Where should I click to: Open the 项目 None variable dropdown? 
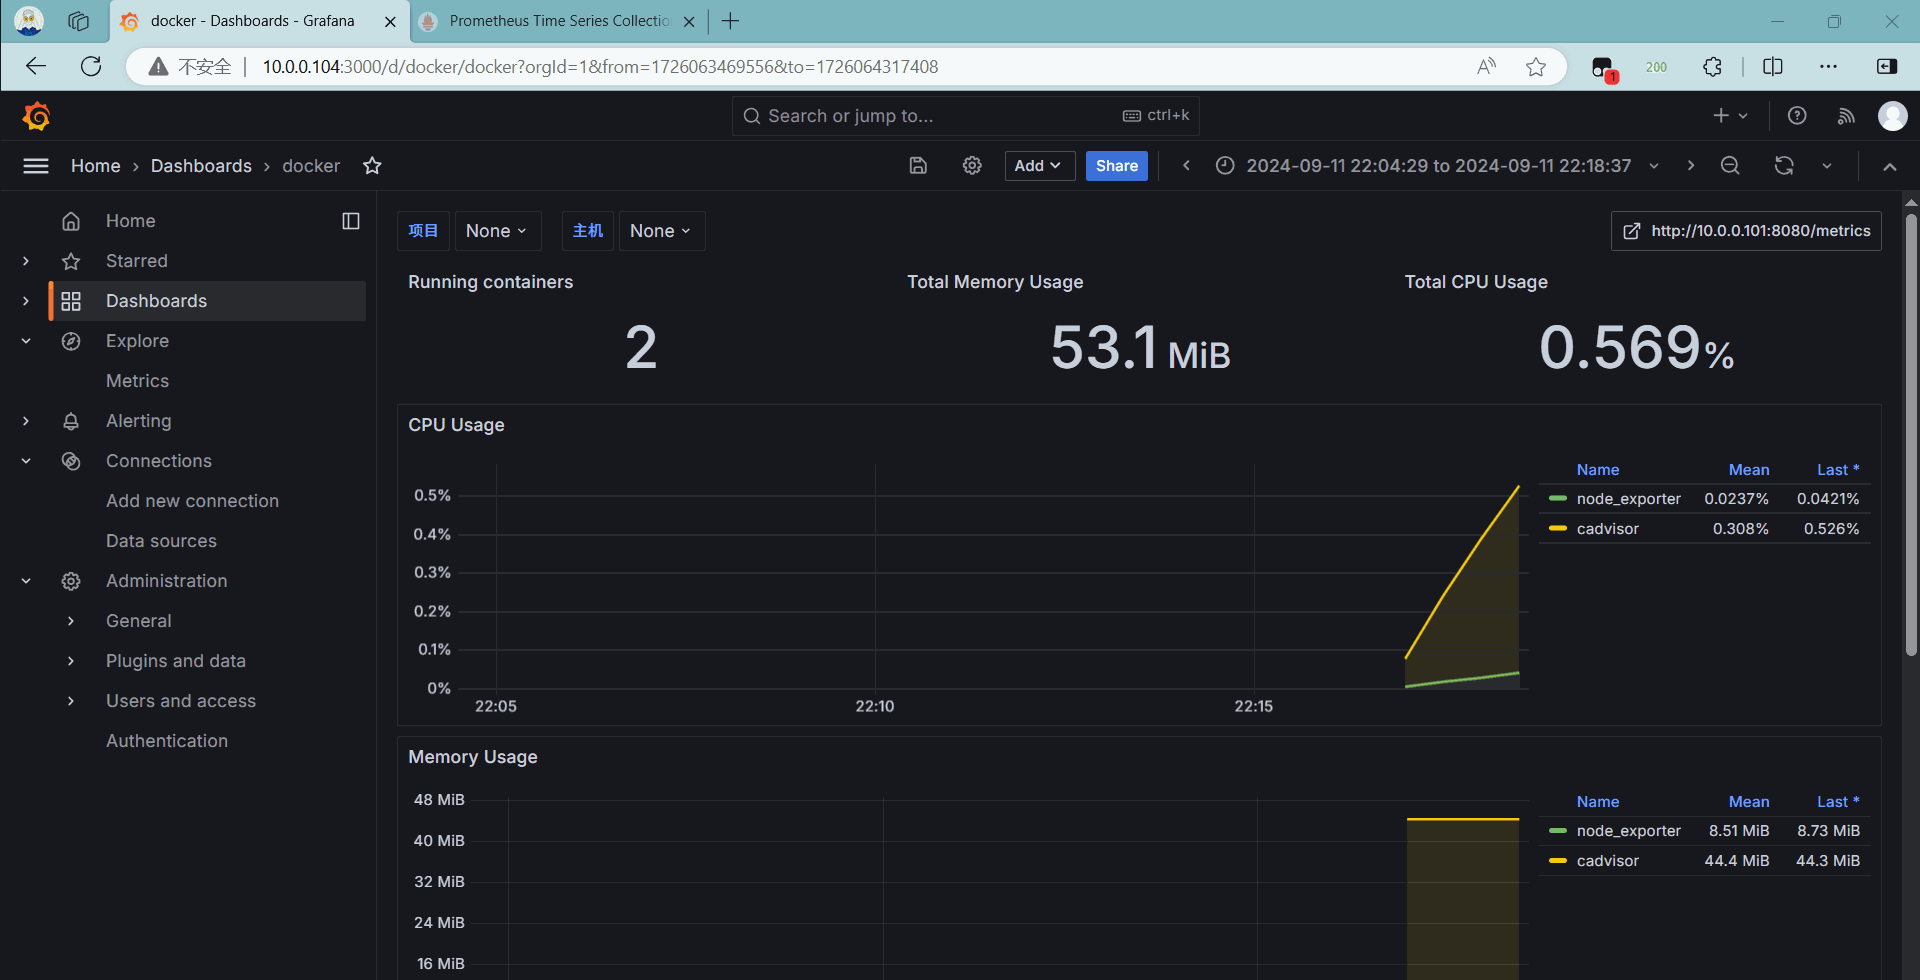(496, 231)
